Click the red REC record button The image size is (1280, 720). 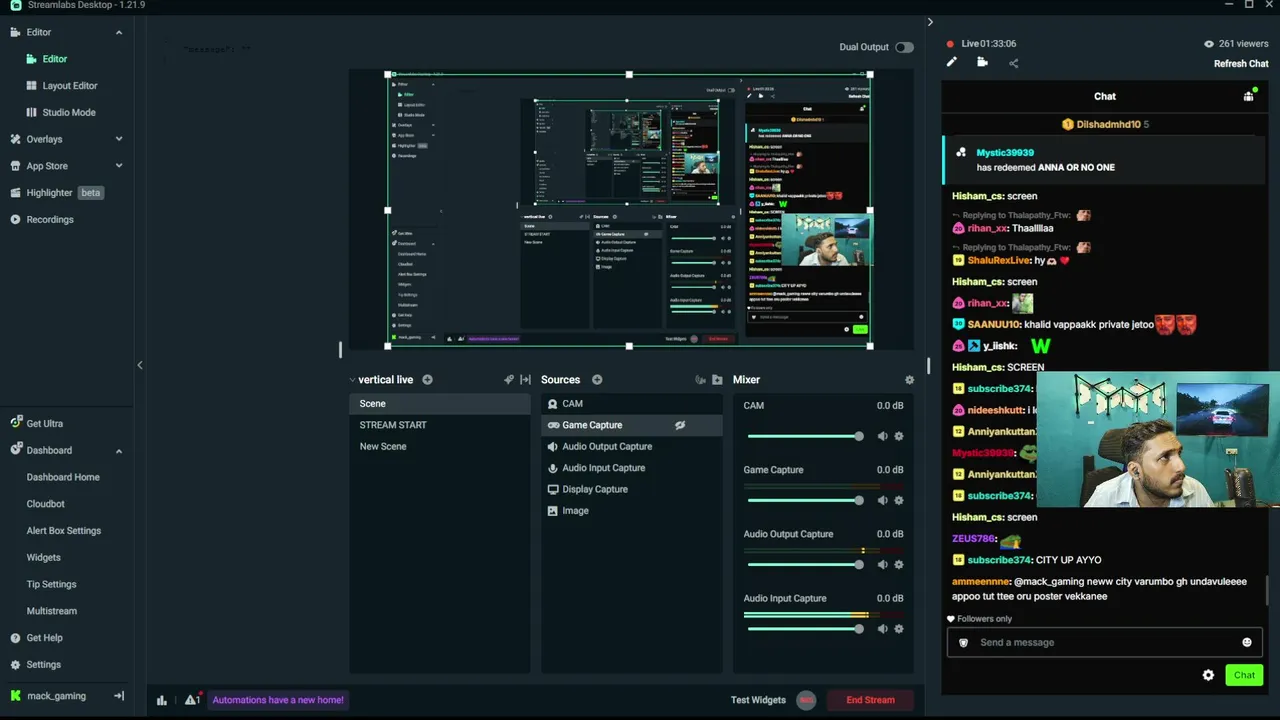[806, 700]
